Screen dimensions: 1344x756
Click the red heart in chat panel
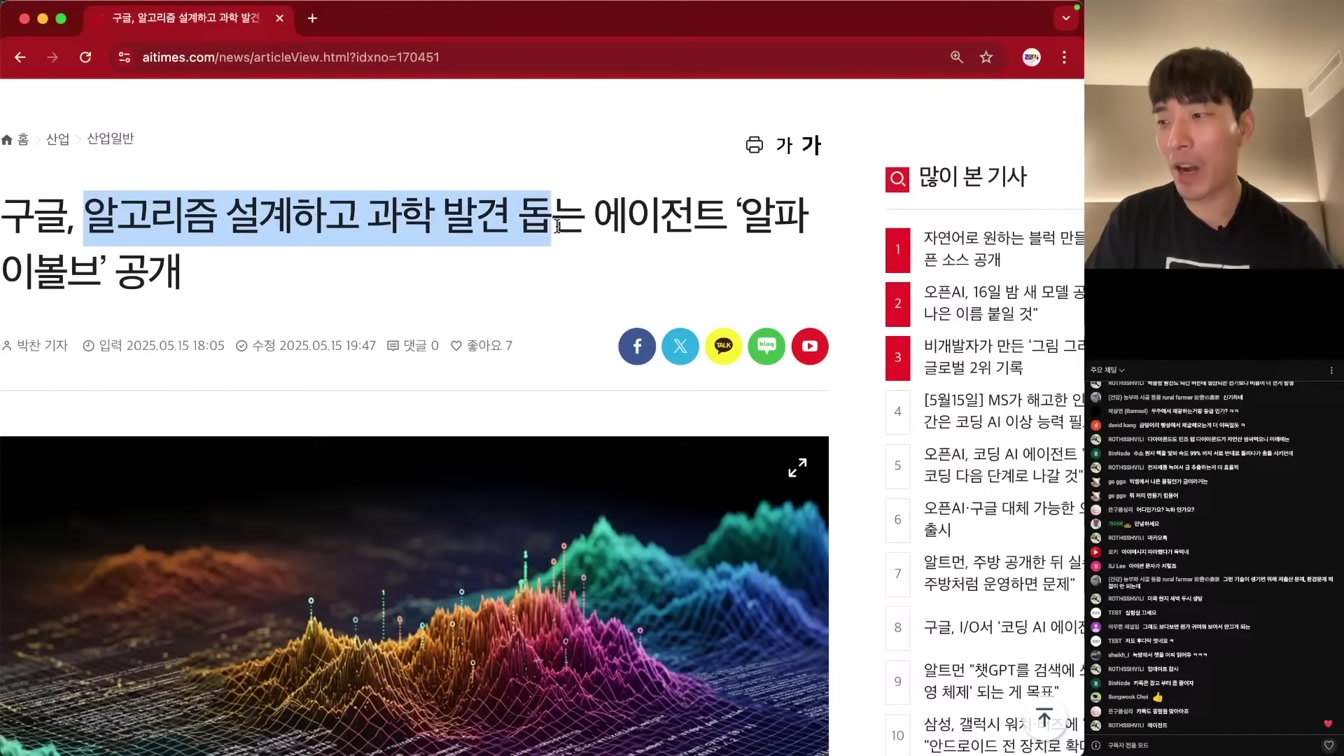tap(1328, 724)
